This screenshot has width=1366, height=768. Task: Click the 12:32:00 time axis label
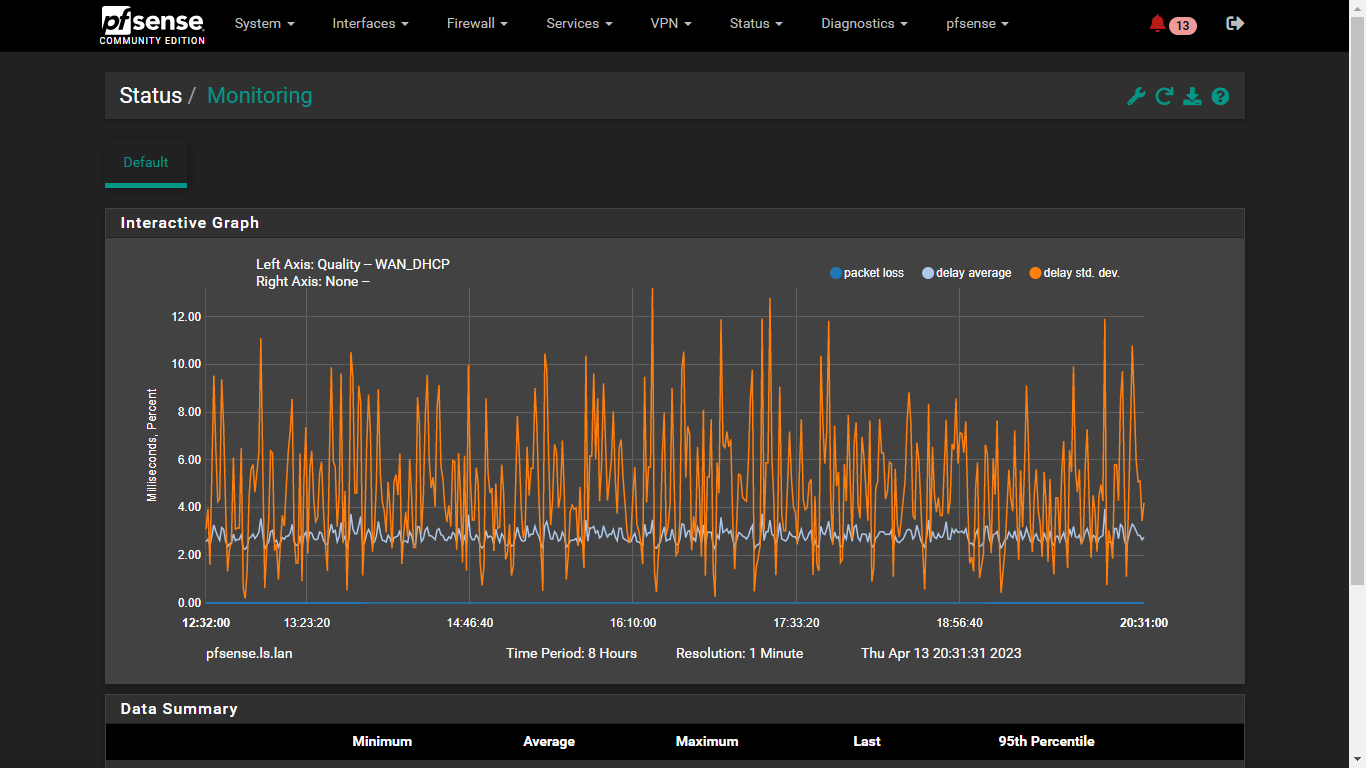[x=206, y=622]
